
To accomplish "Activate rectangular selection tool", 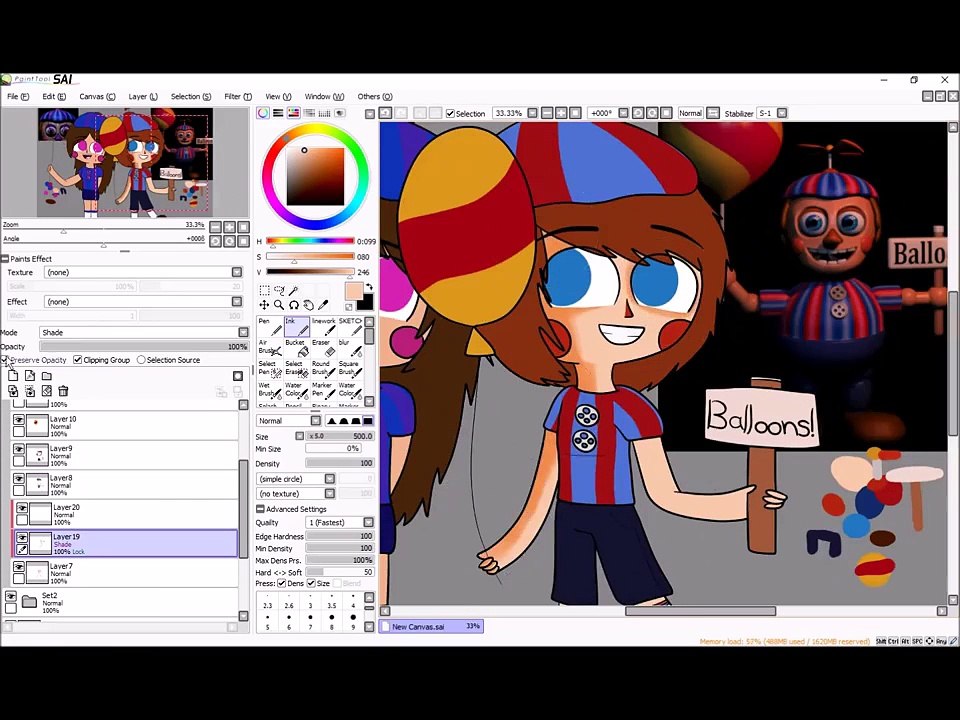I will 264,290.
